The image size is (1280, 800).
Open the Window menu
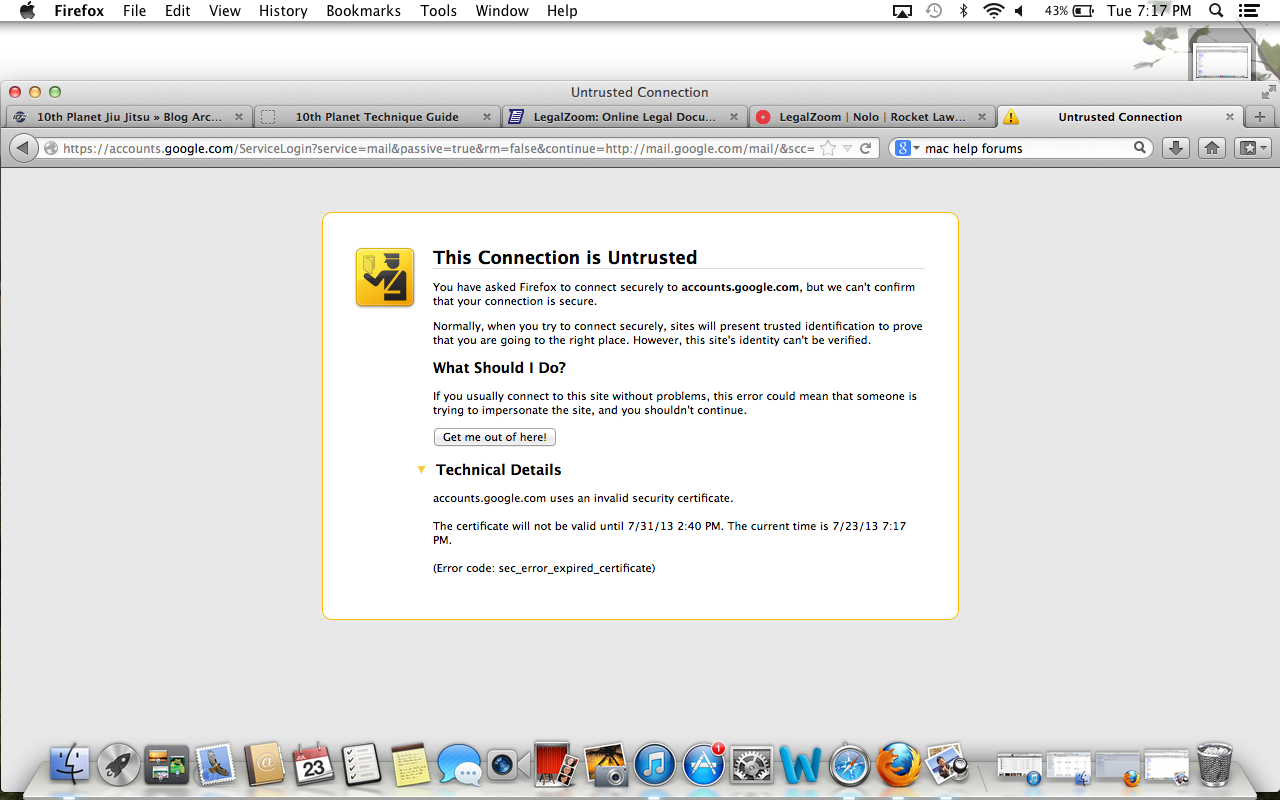[502, 11]
